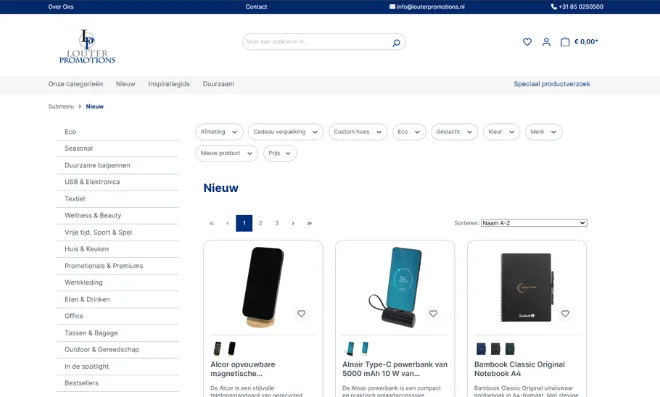Expand the Eco filter dropdown
The image size is (660, 397).
pos(409,132)
